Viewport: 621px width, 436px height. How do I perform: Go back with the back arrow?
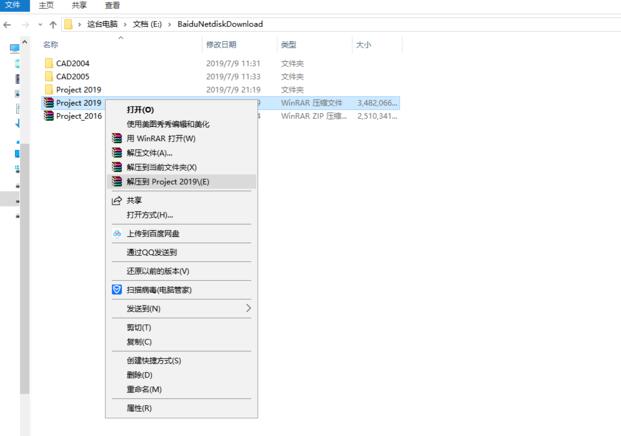click(x=7, y=25)
